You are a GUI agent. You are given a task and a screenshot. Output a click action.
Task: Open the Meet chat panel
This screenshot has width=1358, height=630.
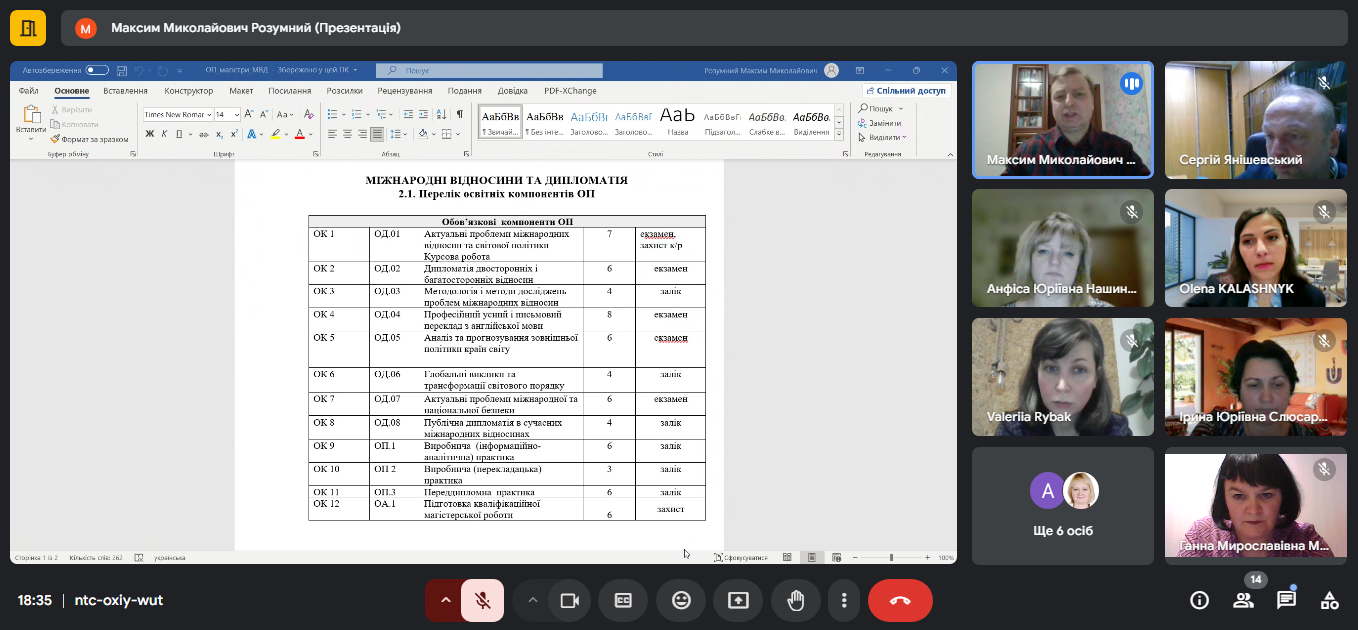click(1286, 600)
